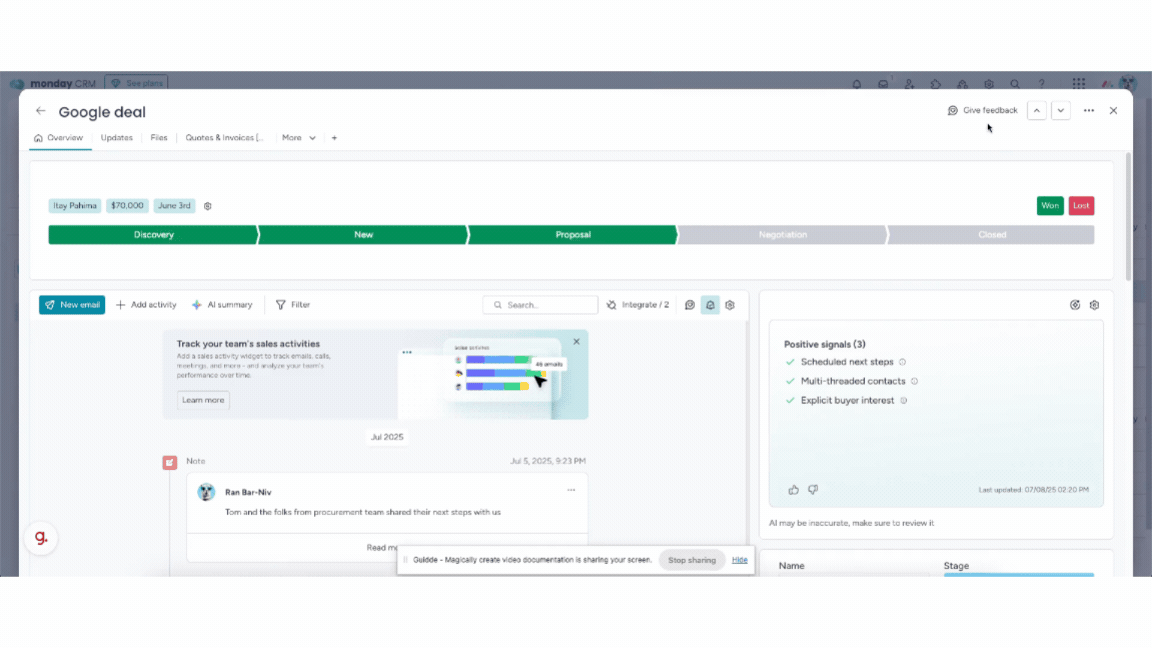
Task: Focus the activity Search field
Action: pos(540,305)
